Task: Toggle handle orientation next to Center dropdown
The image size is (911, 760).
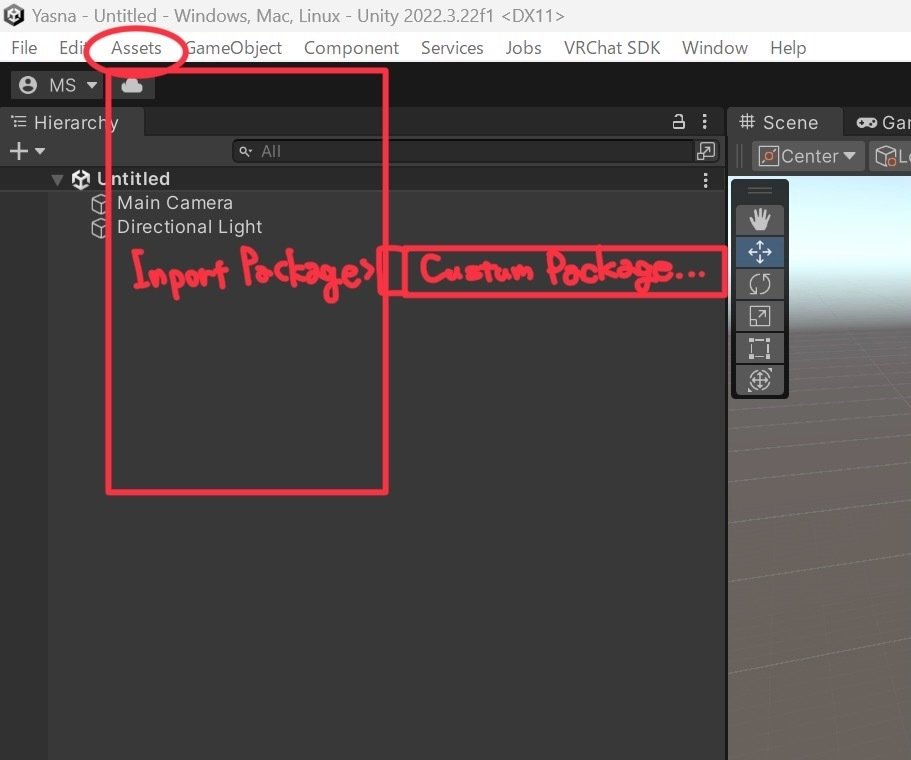Action: 888,156
